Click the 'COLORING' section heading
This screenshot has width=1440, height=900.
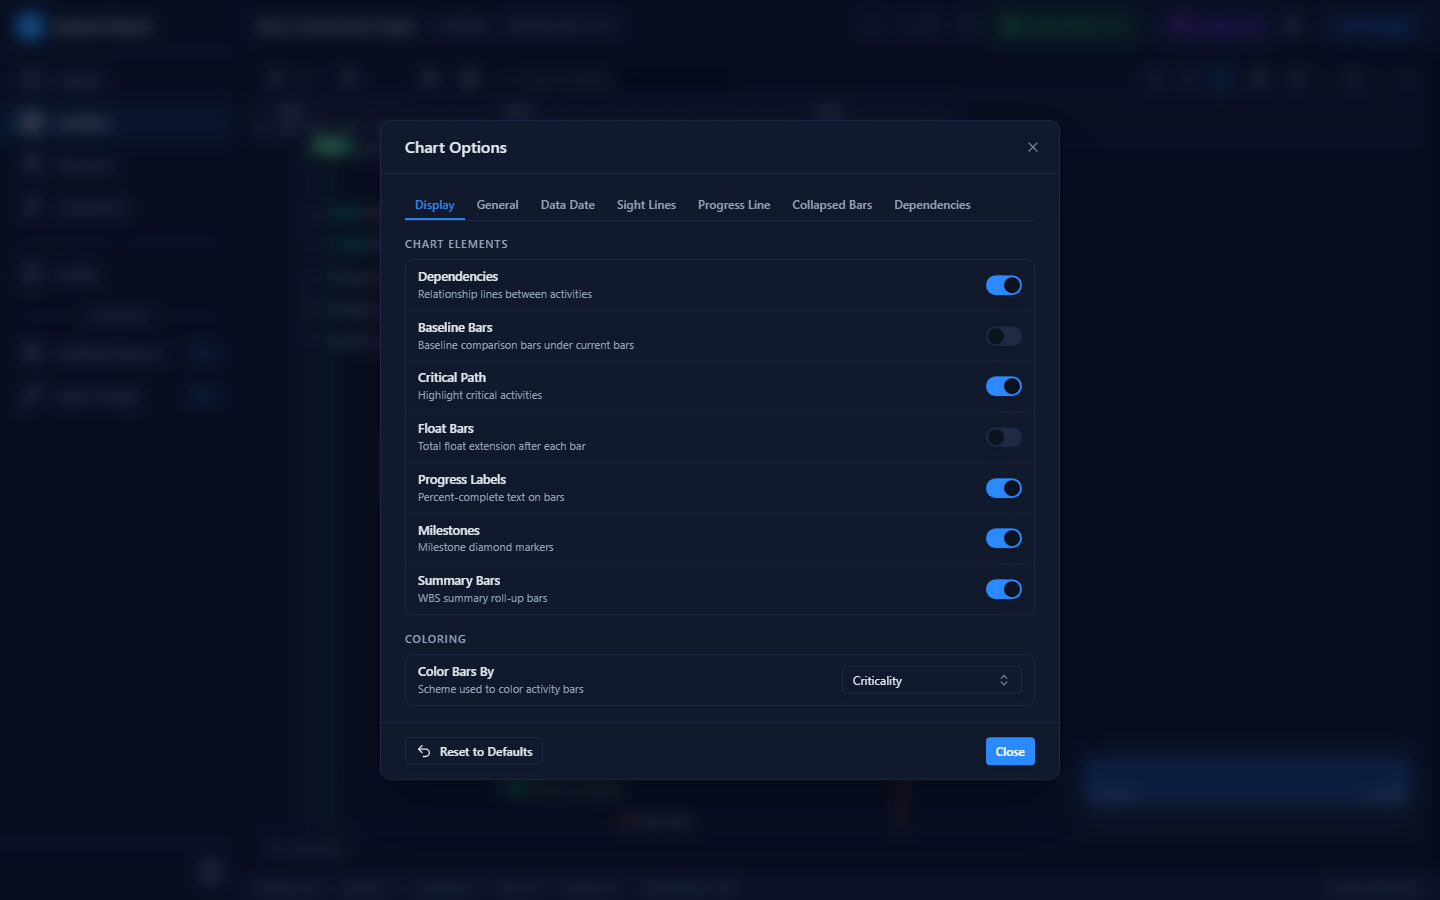click(x=435, y=639)
